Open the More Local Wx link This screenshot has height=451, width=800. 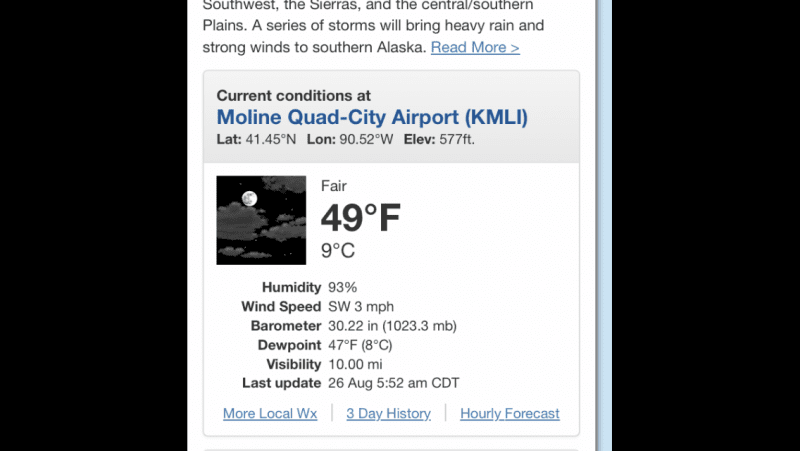pos(270,413)
